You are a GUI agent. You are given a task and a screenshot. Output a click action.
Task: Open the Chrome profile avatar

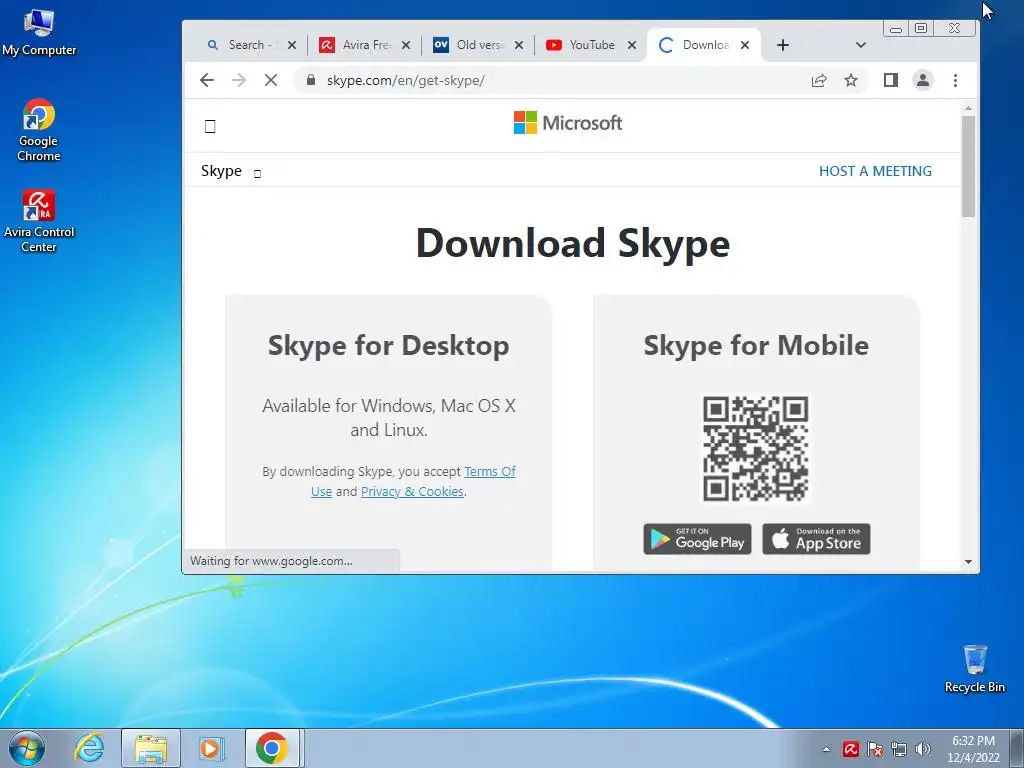922,80
